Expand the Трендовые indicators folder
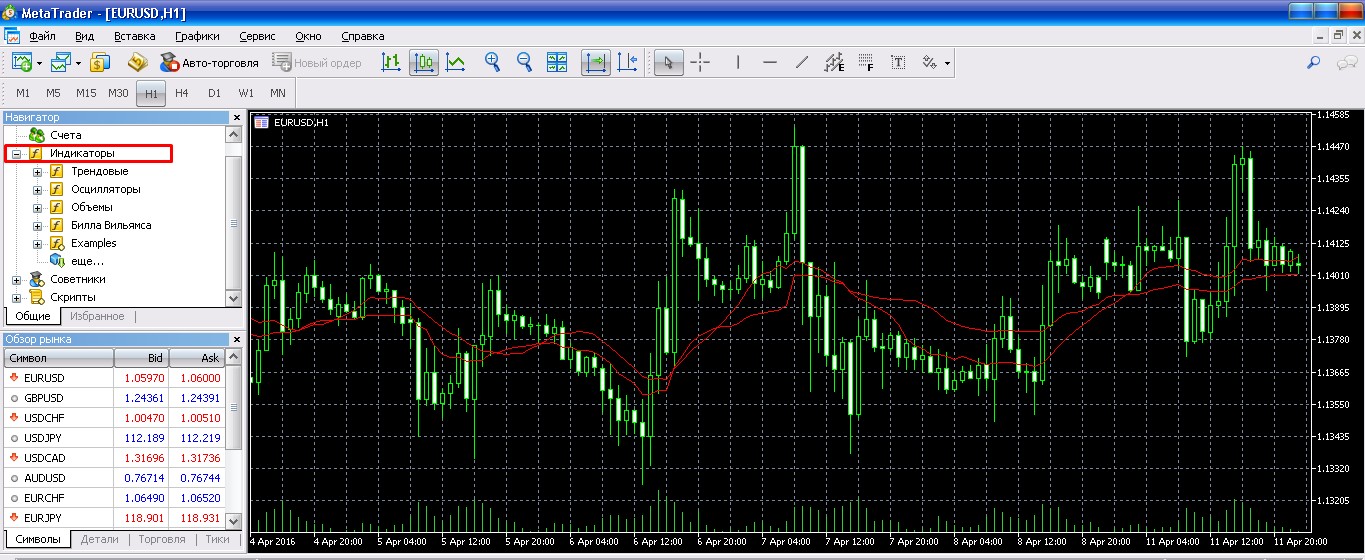This screenshot has height=560, width=1365. click(38, 172)
